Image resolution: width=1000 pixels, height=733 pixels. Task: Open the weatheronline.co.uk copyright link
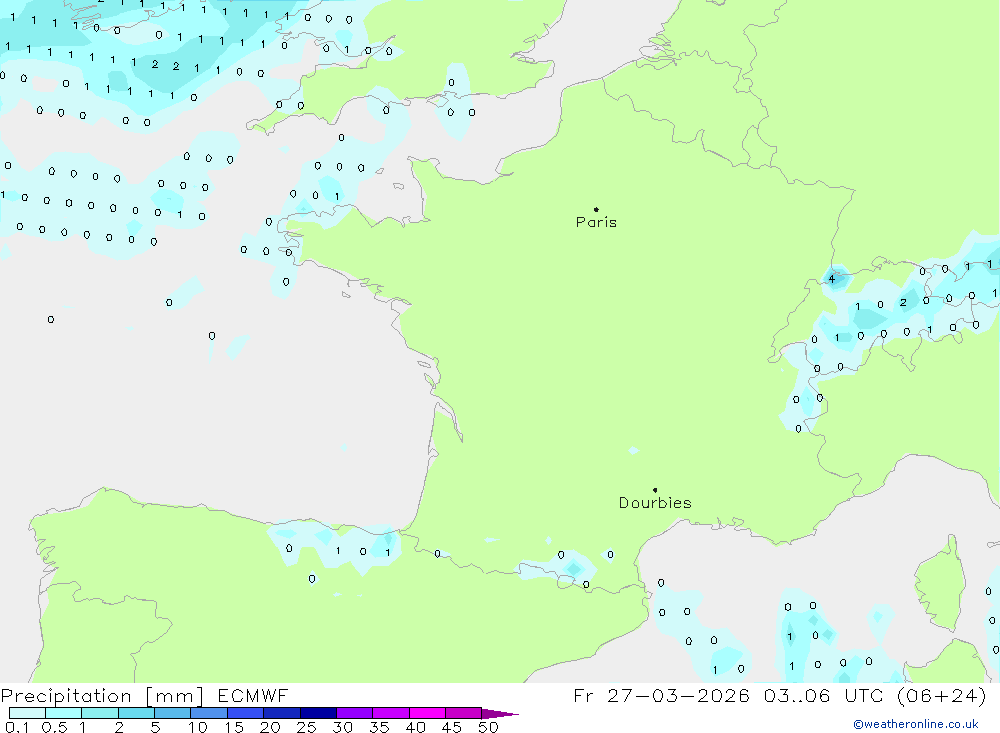916,724
